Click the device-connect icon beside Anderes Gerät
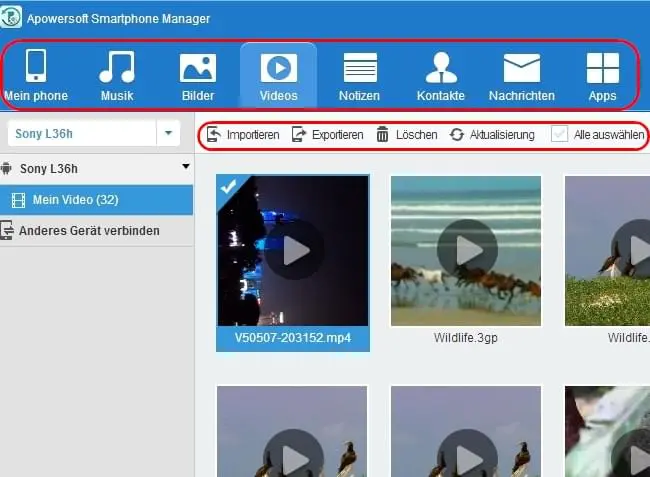650x477 pixels. point(7,231)
